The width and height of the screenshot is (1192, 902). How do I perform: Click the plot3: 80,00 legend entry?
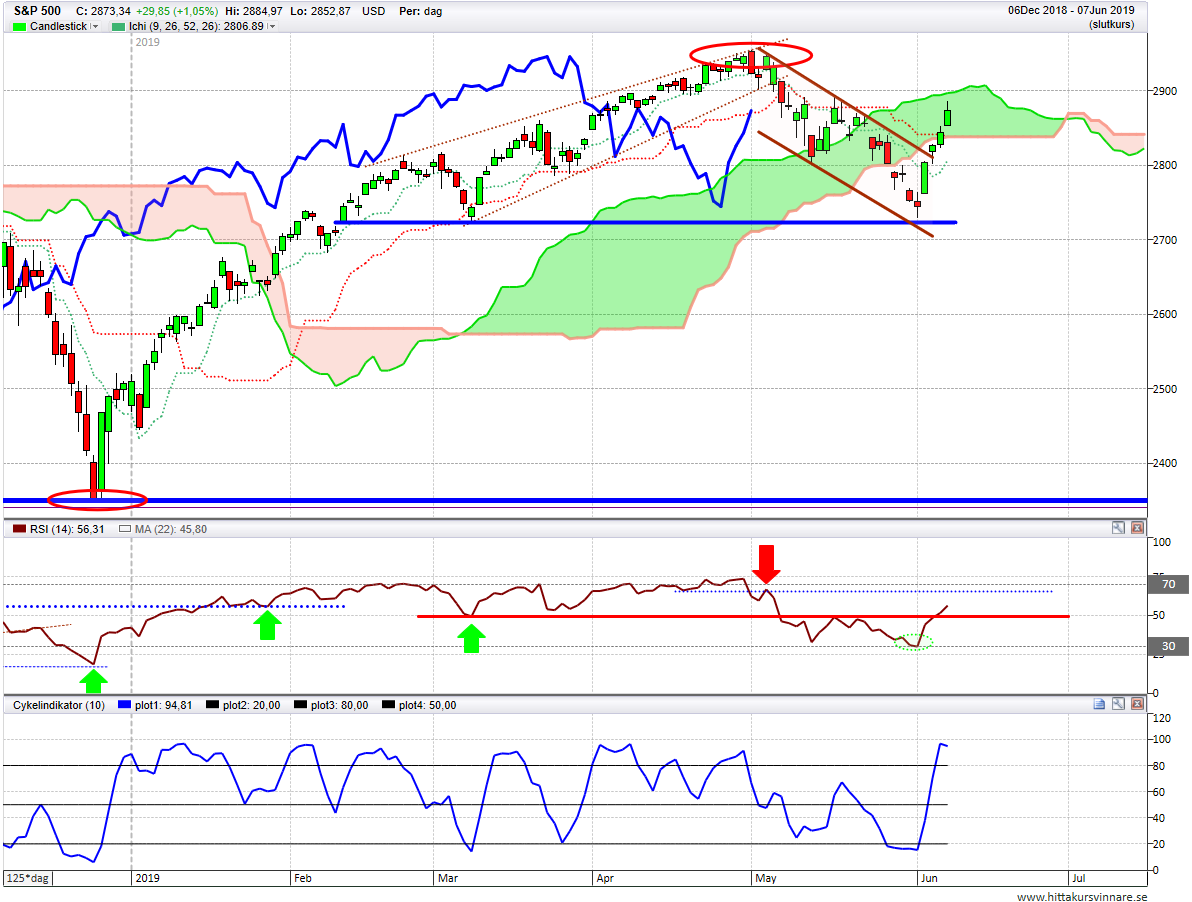pyautogui.click(x=340, y=705)
